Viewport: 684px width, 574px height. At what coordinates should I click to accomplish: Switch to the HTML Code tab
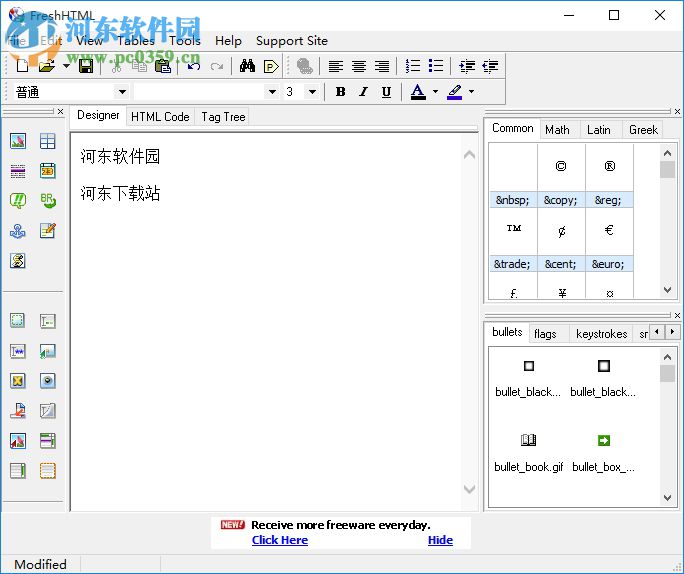tap(160, 117)
